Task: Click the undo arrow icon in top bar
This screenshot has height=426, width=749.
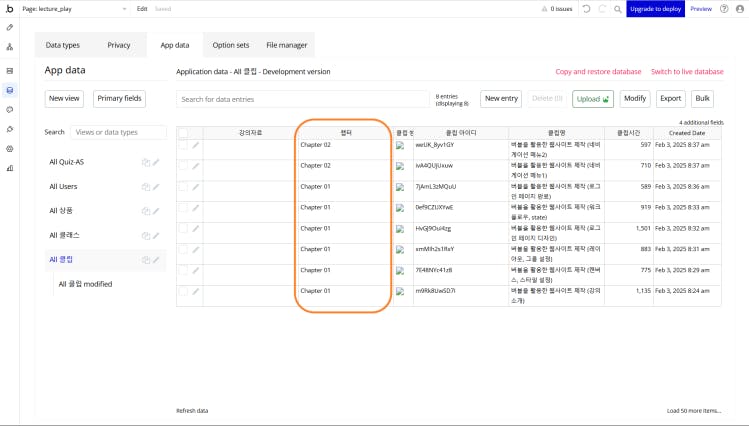Action: click(x=587, y=9)
